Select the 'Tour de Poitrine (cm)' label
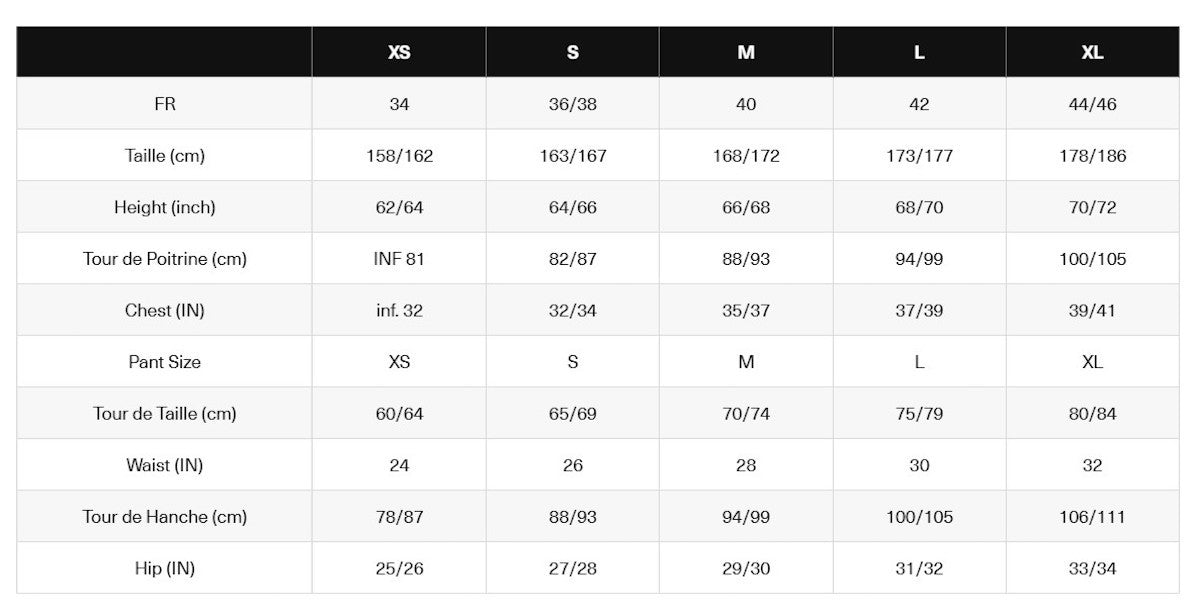 165,259
